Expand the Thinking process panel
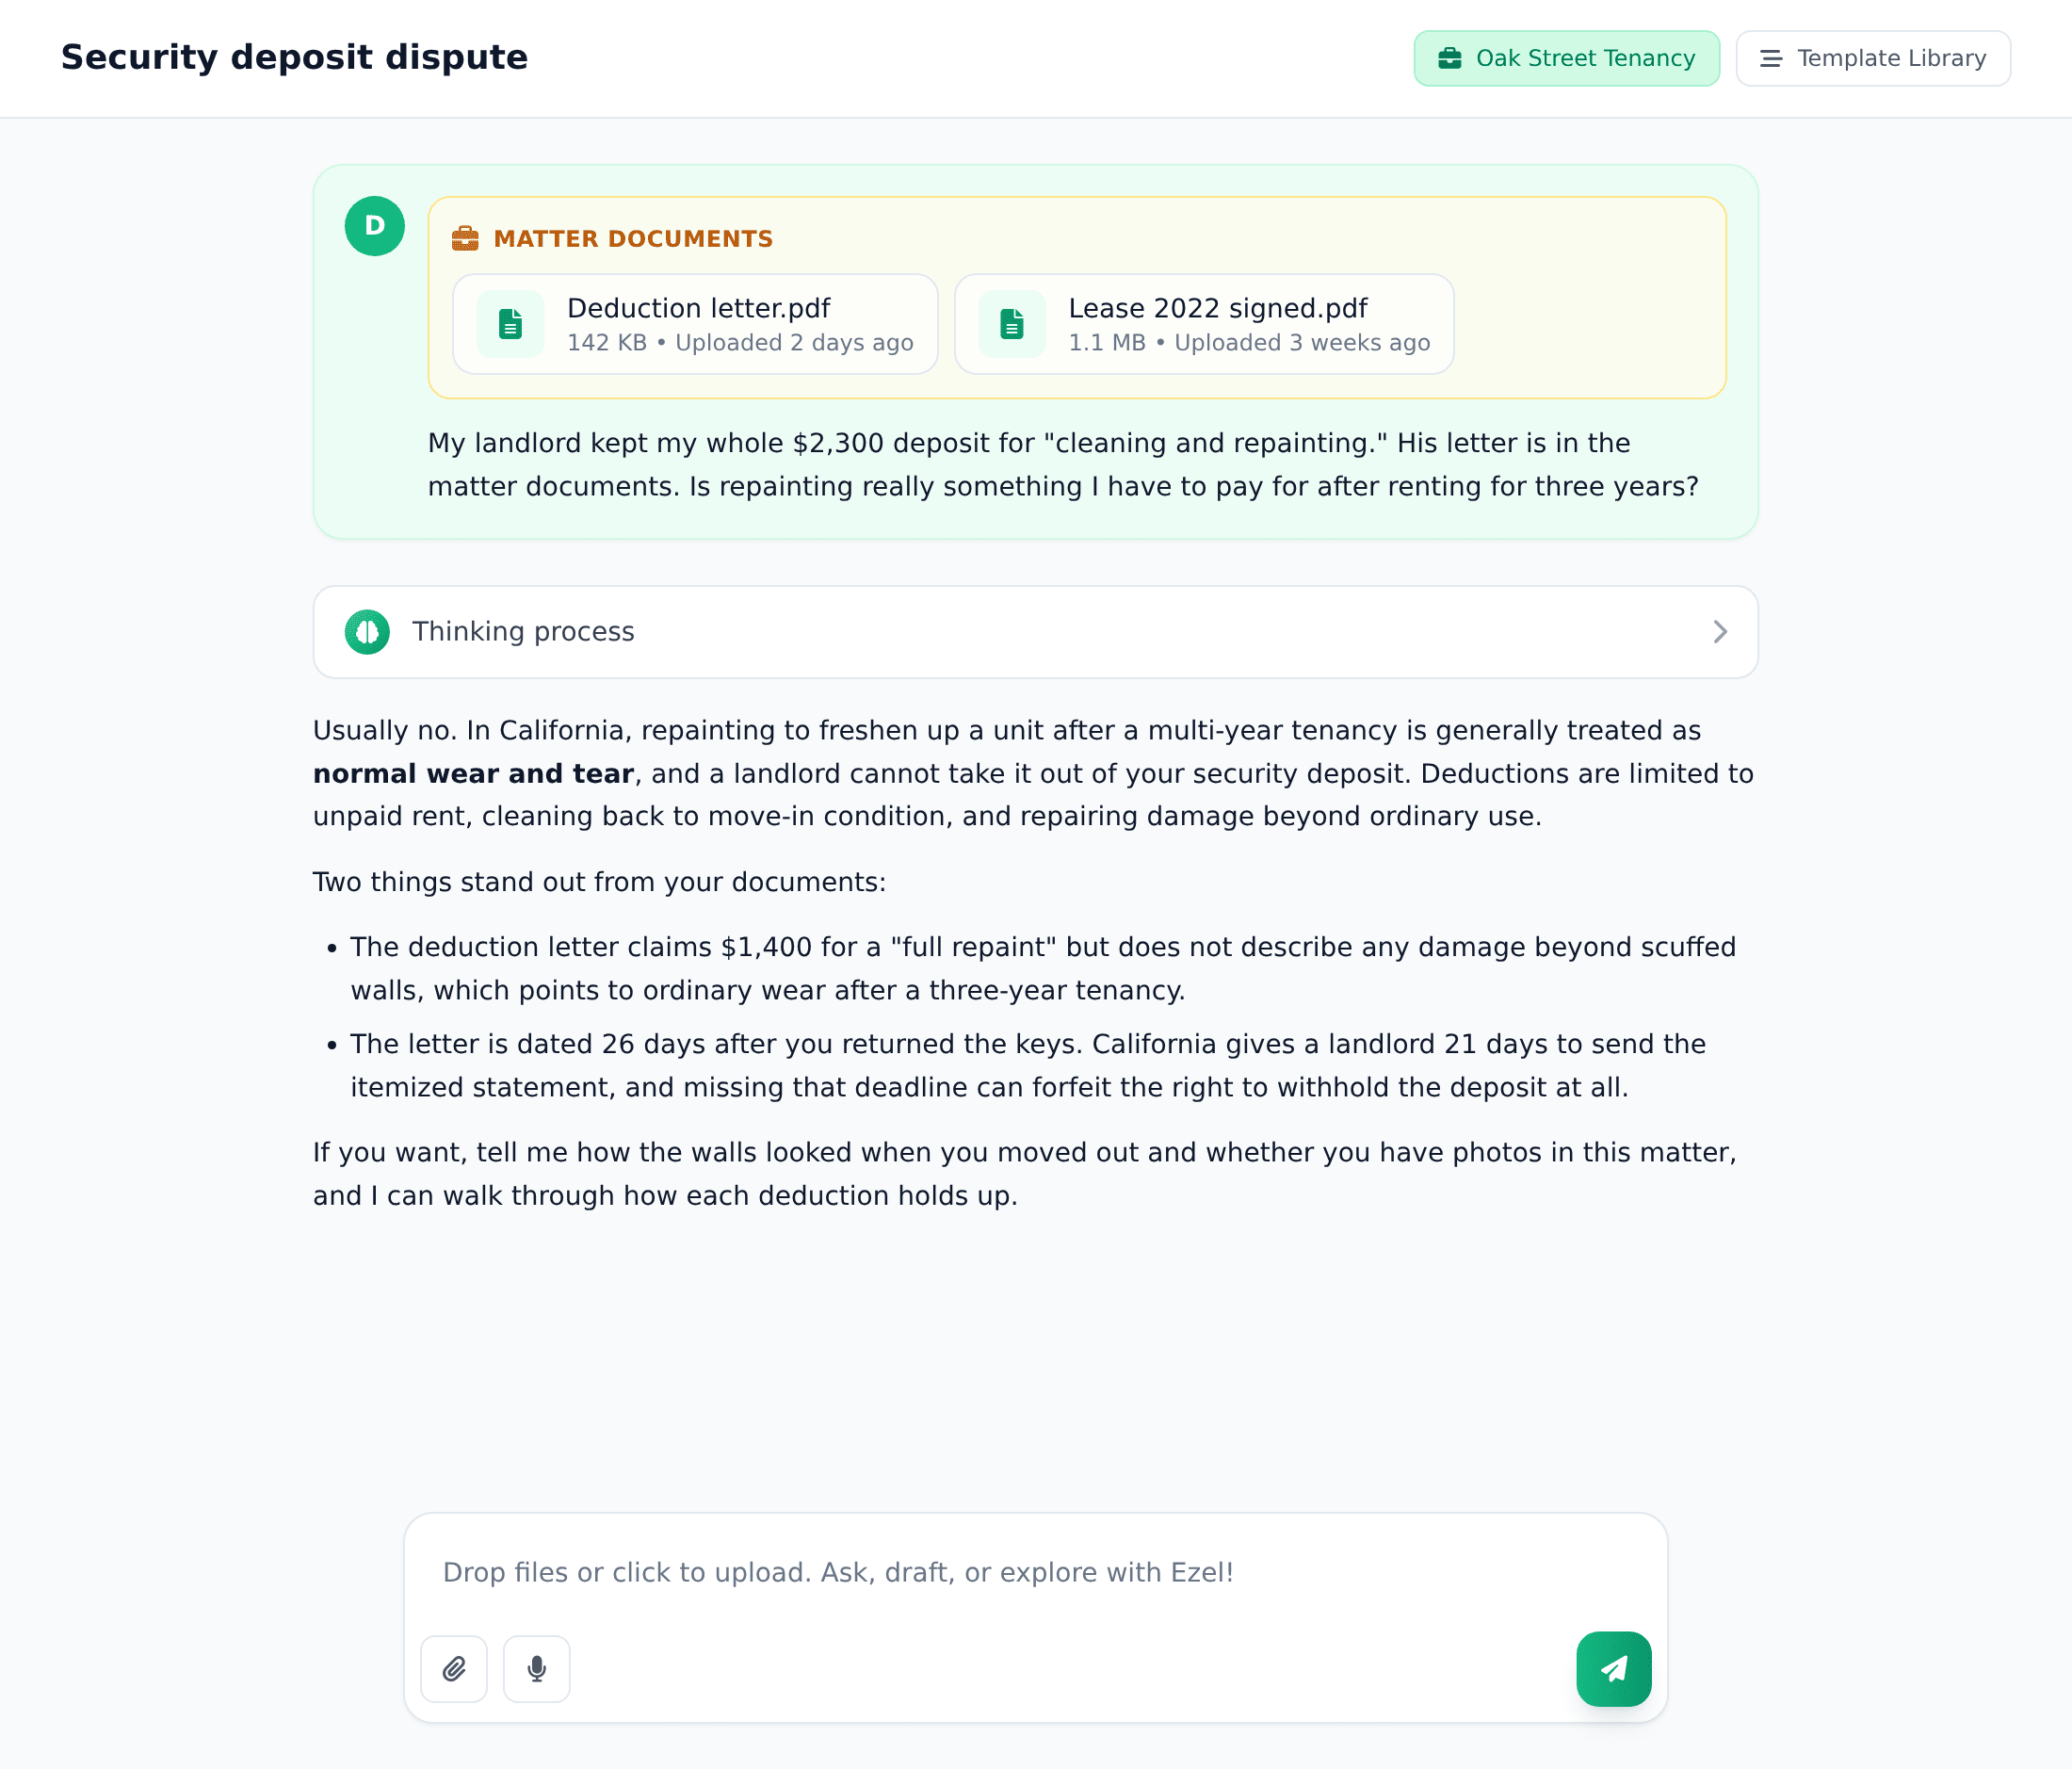Viewport: 2072px width, 1769px height. [x=1036, y=632]
